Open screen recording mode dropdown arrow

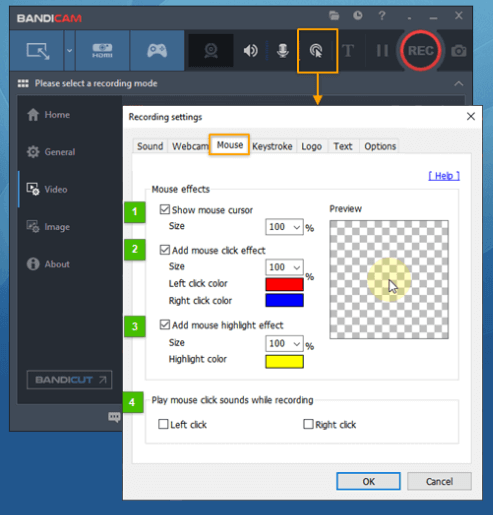(69, 51)
